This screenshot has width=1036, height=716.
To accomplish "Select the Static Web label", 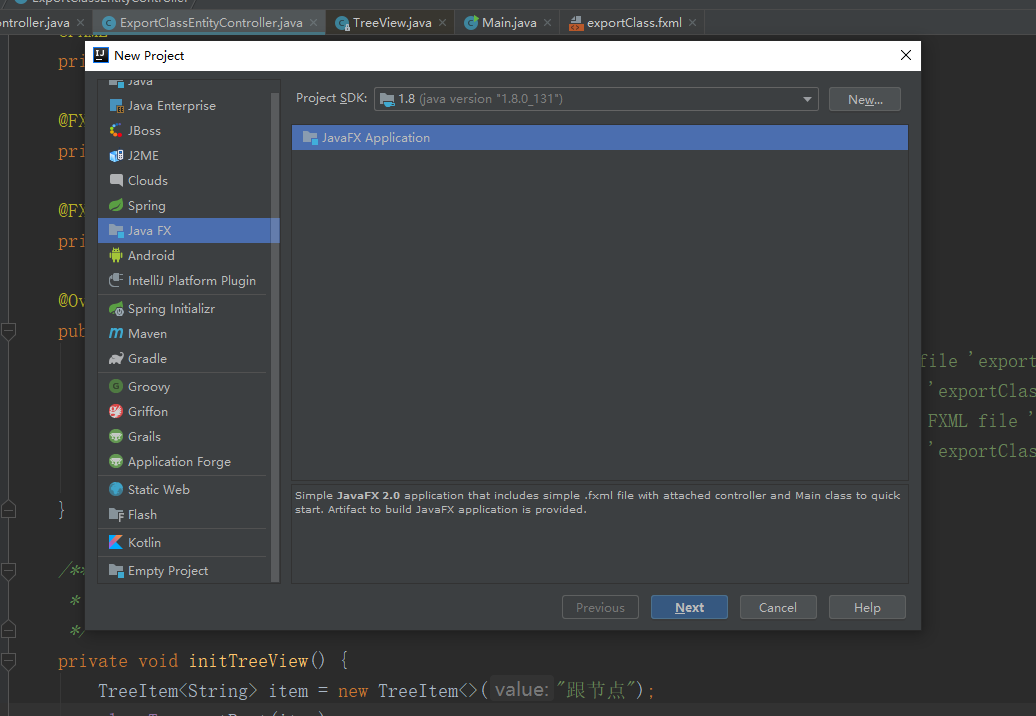I will 159,489.
